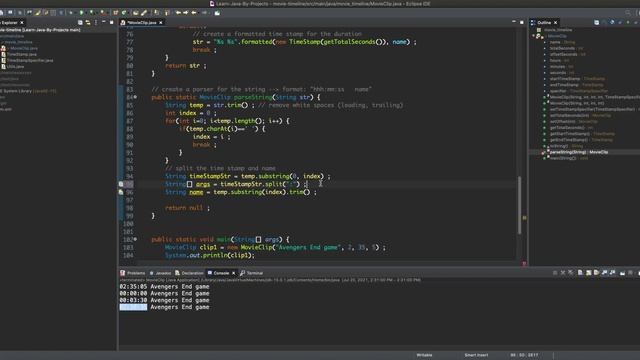This screenshot has height=360, width=640.
Task: Close the Package Explorer tab
Action: [22, 22]
